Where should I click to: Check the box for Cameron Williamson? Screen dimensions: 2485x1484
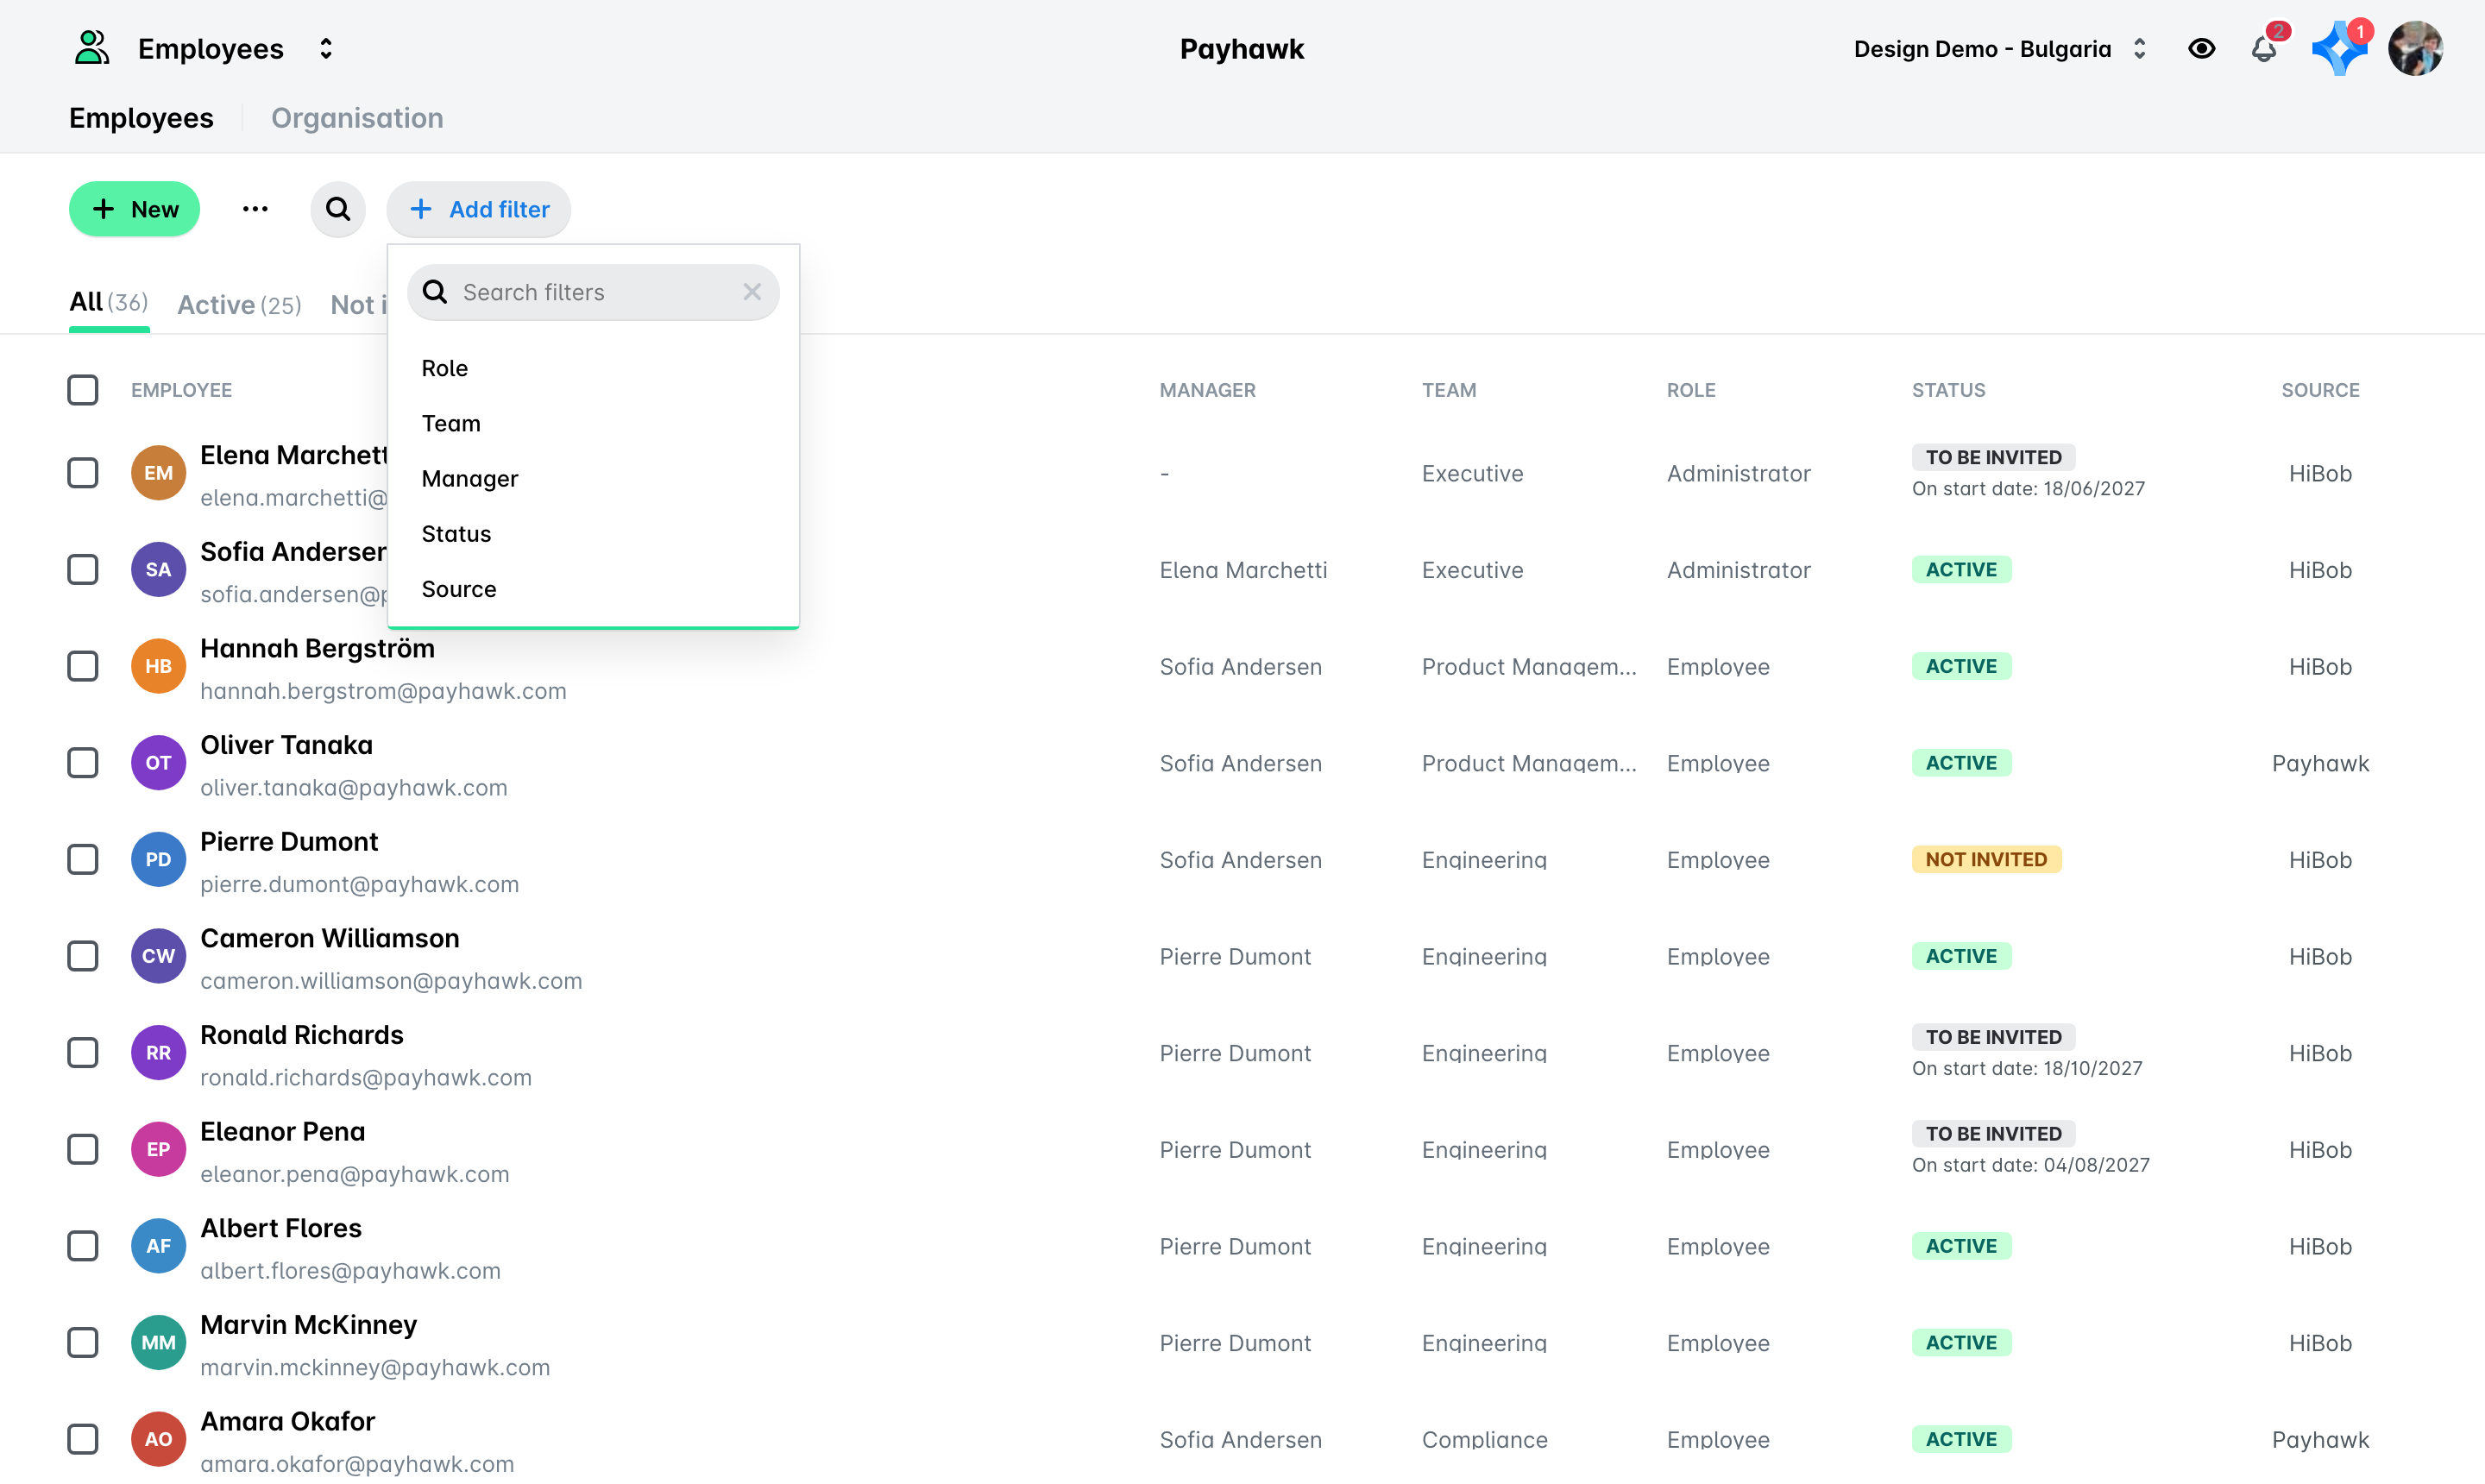click(x=83, y=956)
